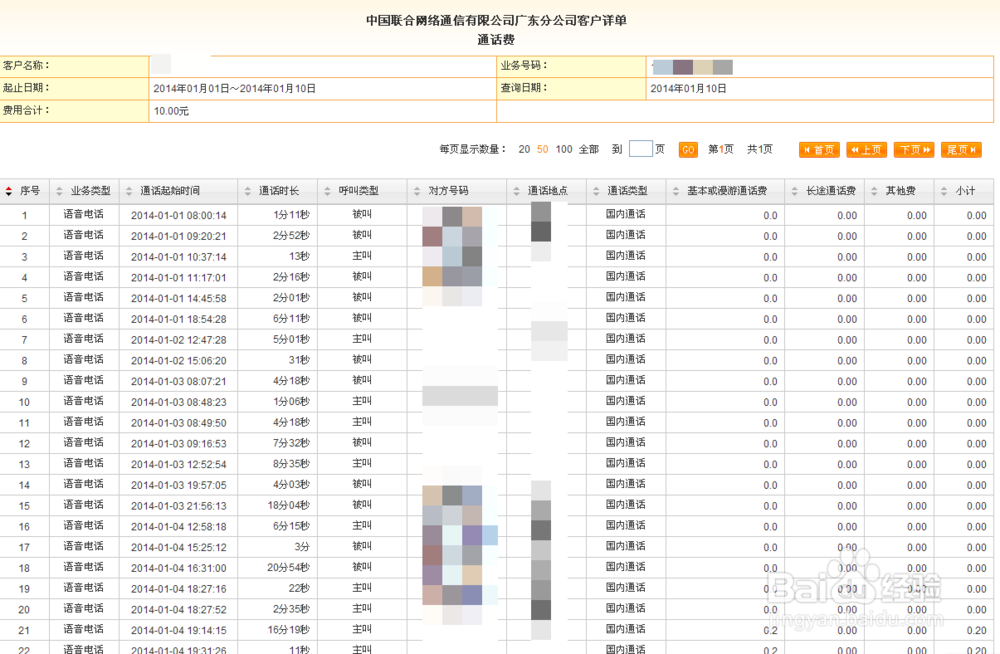Image resolution: width=1000 pixels, height=654 pixels.
Task: Sort by the 通话起始时间 column arrows
Action: pos(129,191)
